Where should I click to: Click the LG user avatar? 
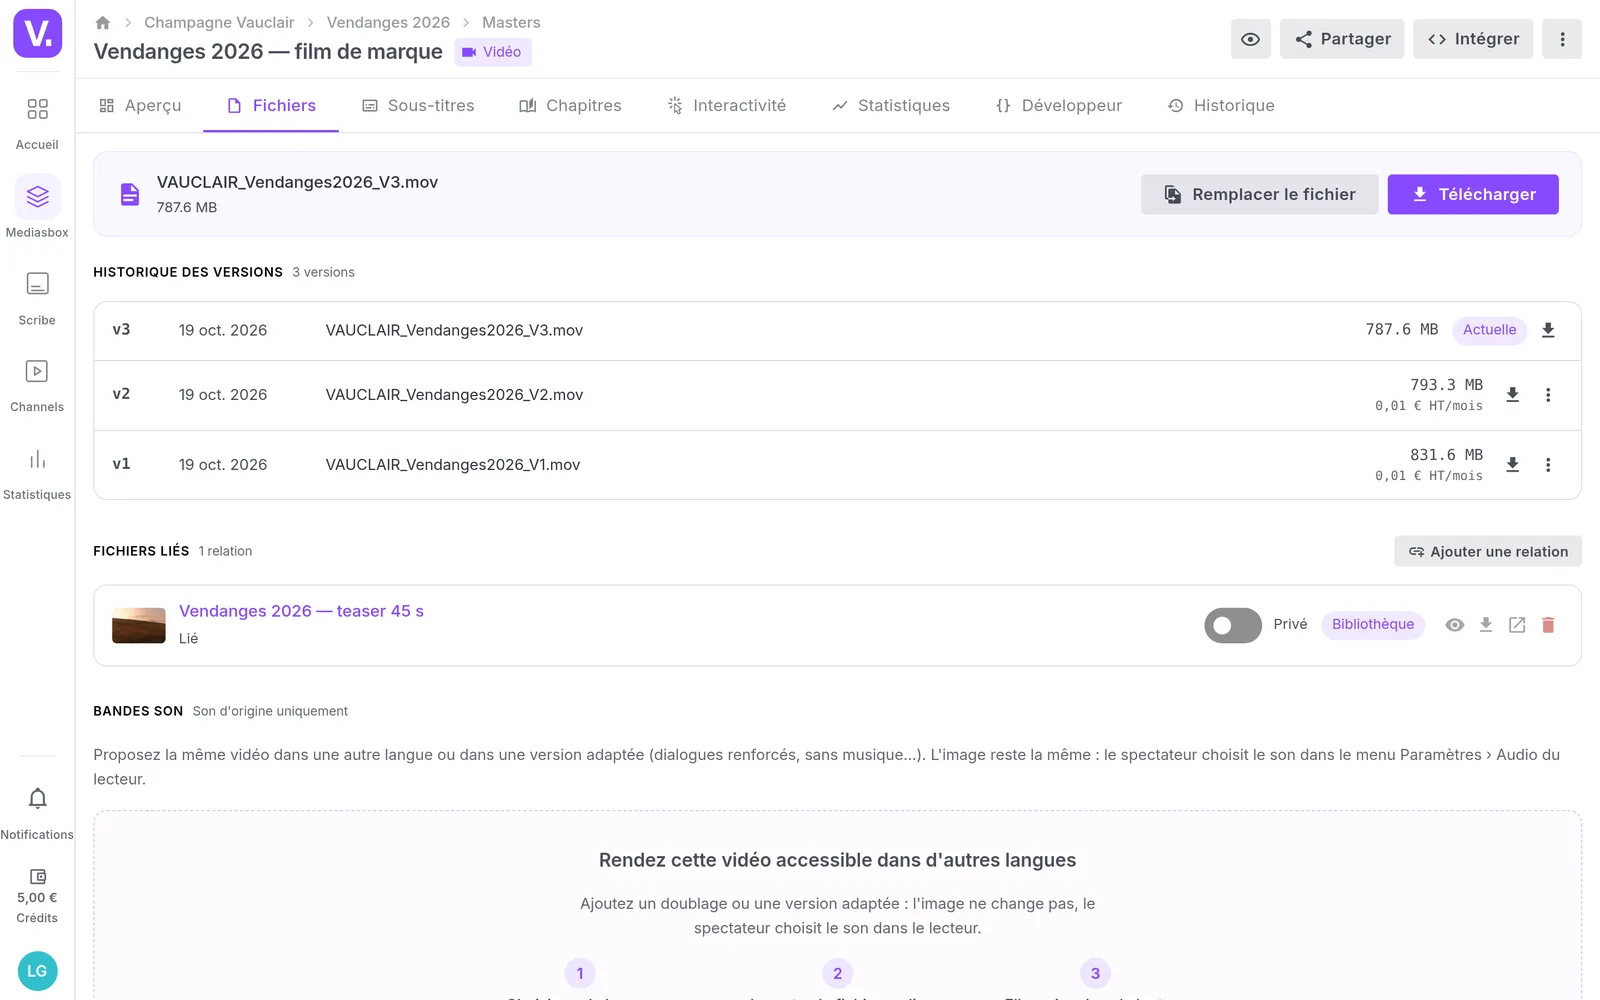(x=38, y=971)
